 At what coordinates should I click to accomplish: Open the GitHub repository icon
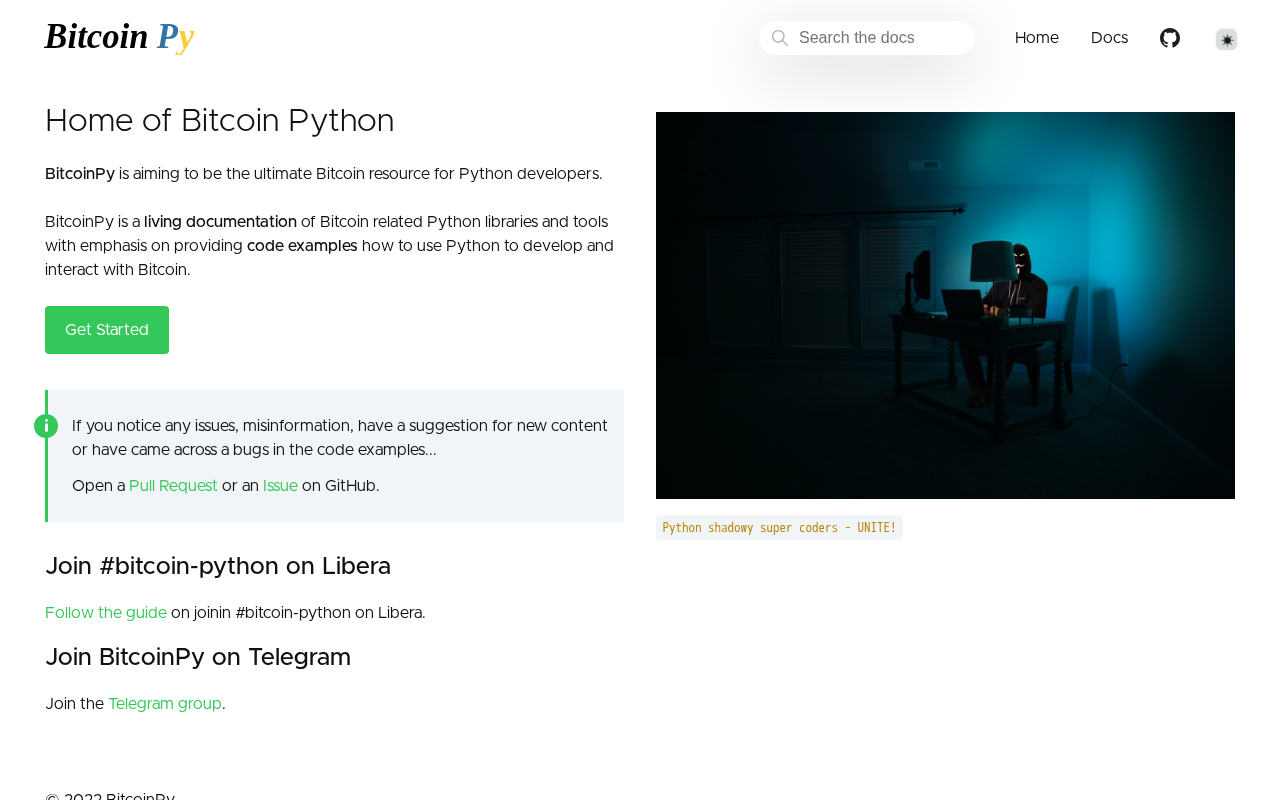[x=1169, y=38]
